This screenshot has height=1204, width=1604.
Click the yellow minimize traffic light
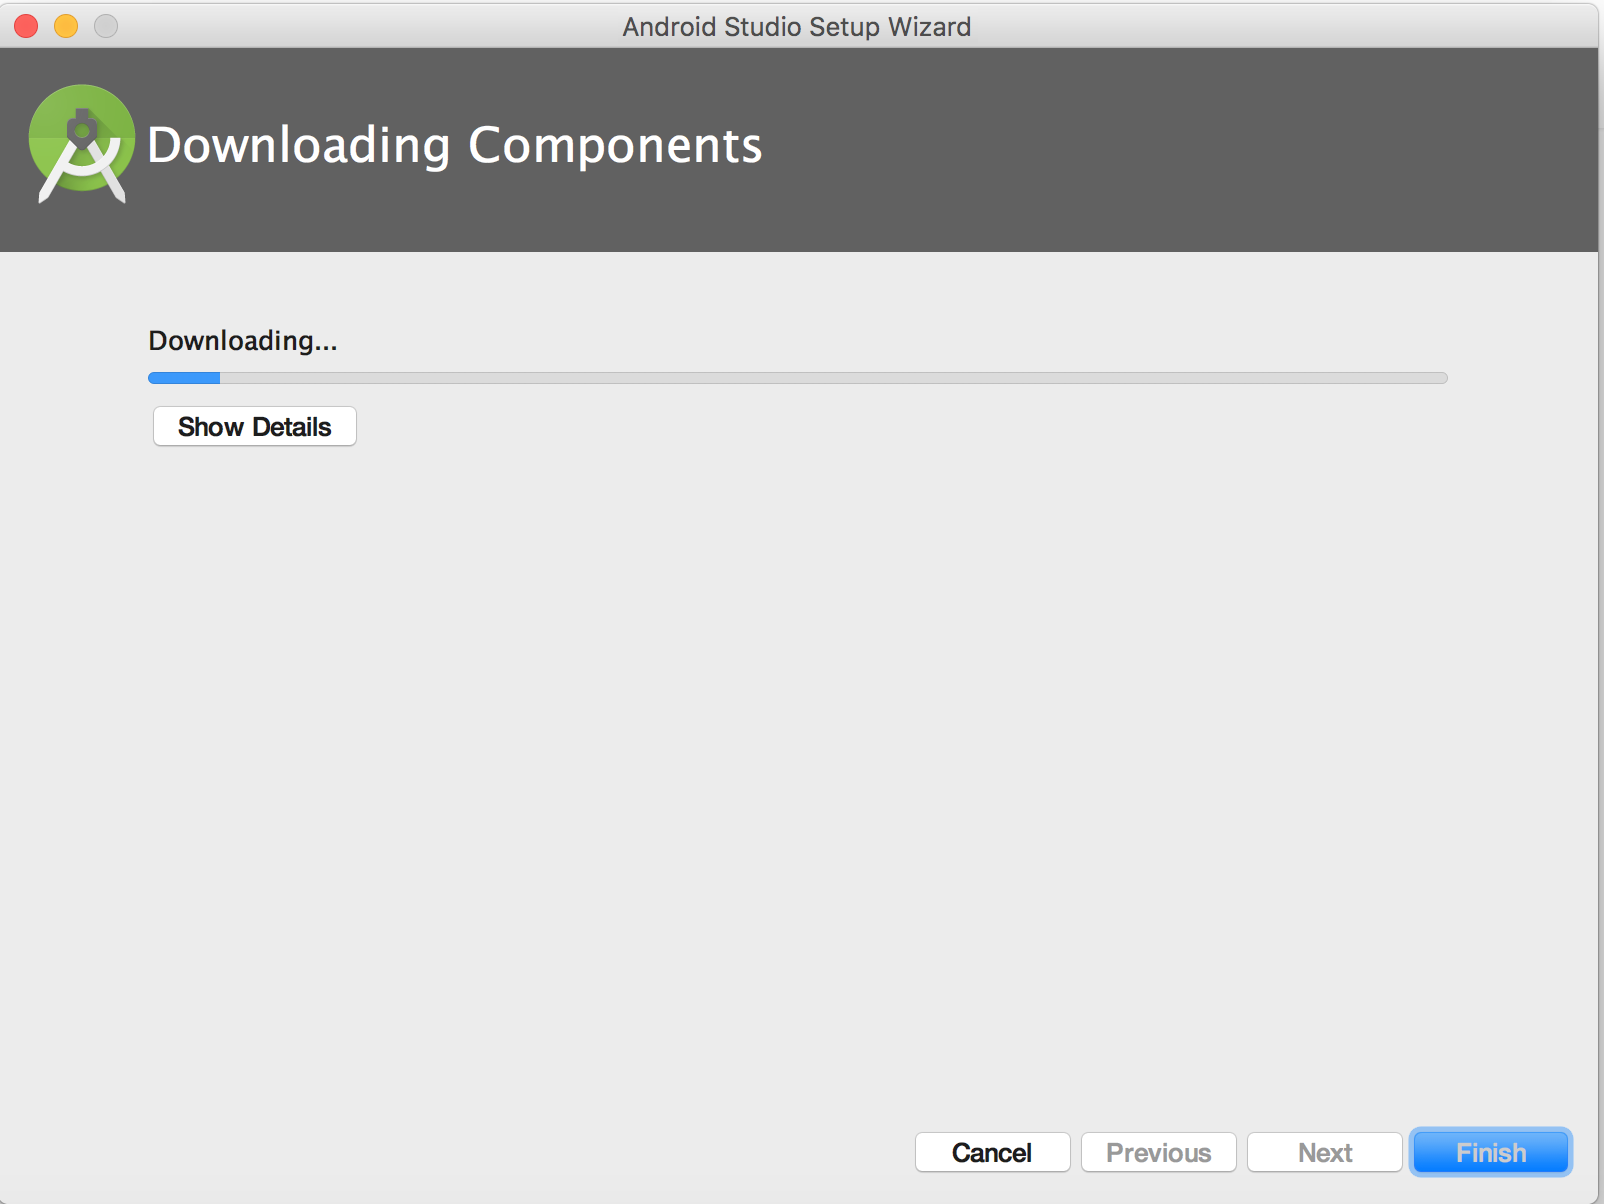click(65, 26)
